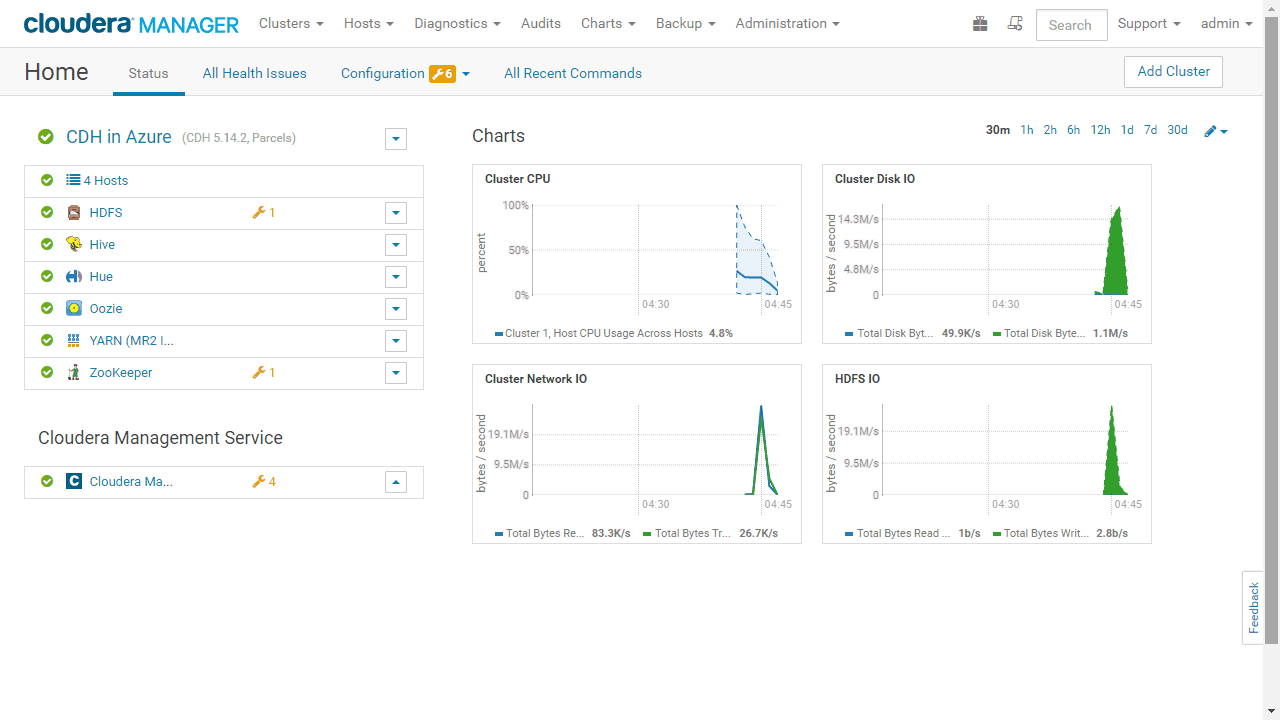
Task: Open HDFS configuration wrench warning
Action: (264, 212)
